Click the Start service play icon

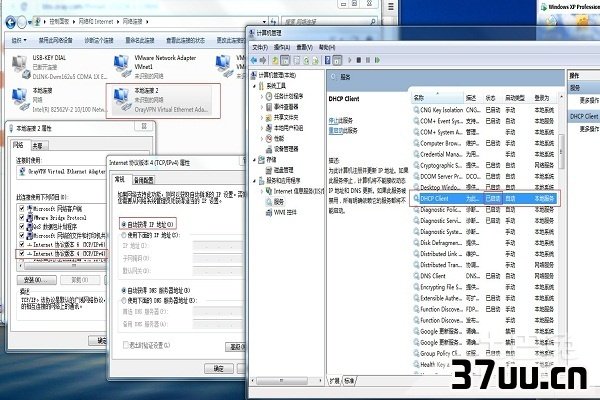point(349,60)
